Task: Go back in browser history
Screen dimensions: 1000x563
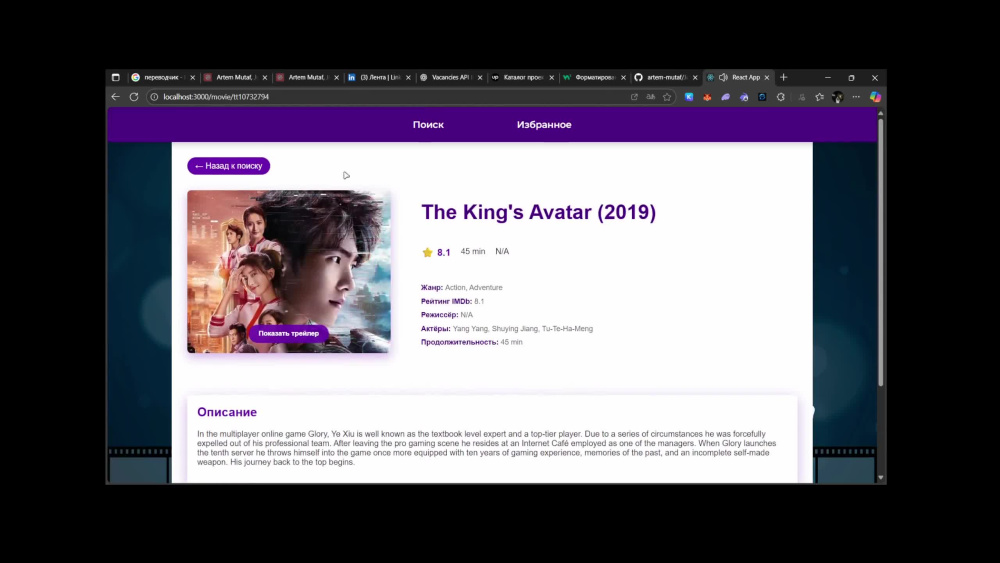Action: [115, 97]
